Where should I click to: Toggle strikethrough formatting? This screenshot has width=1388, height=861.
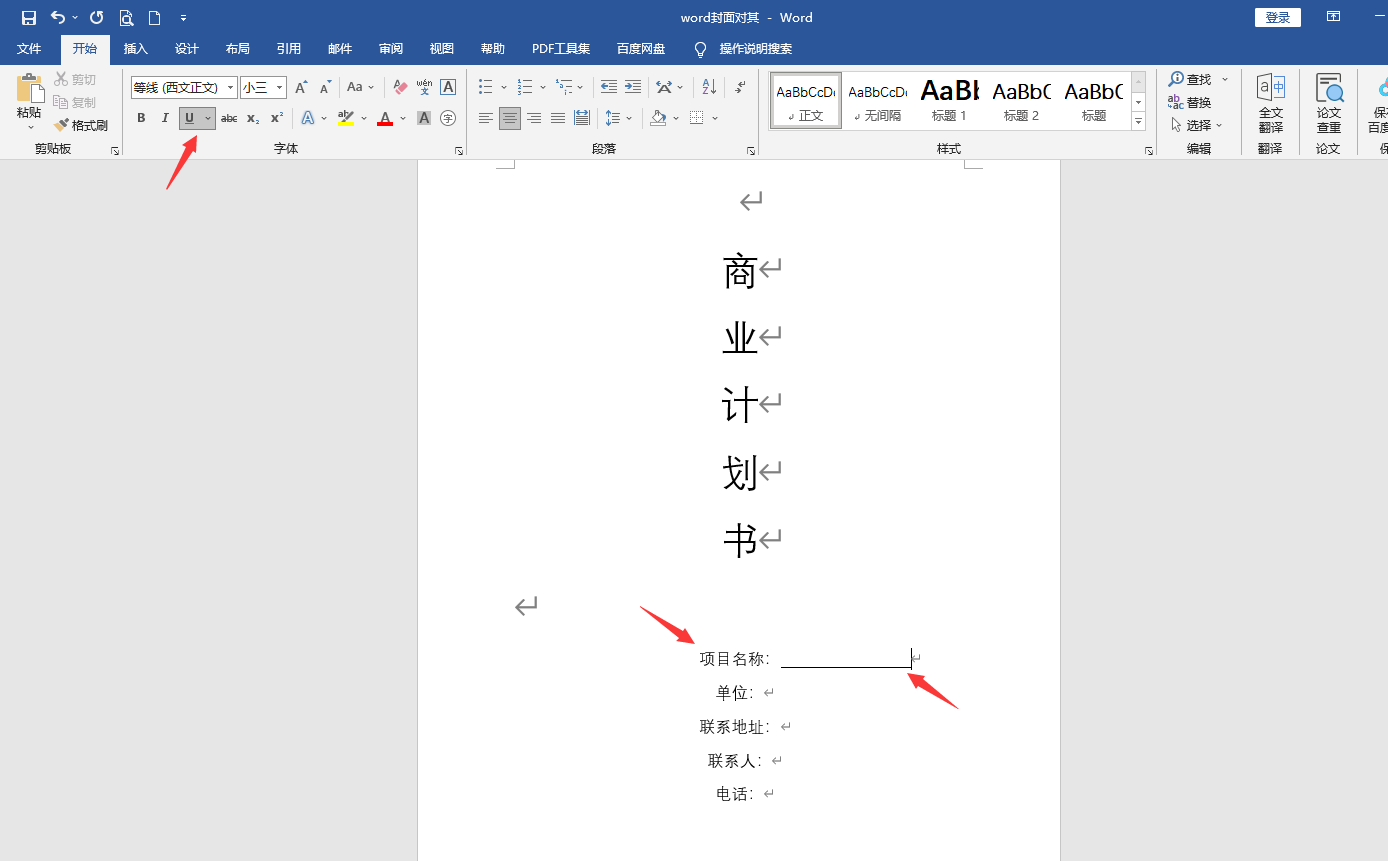coord(229,118)
